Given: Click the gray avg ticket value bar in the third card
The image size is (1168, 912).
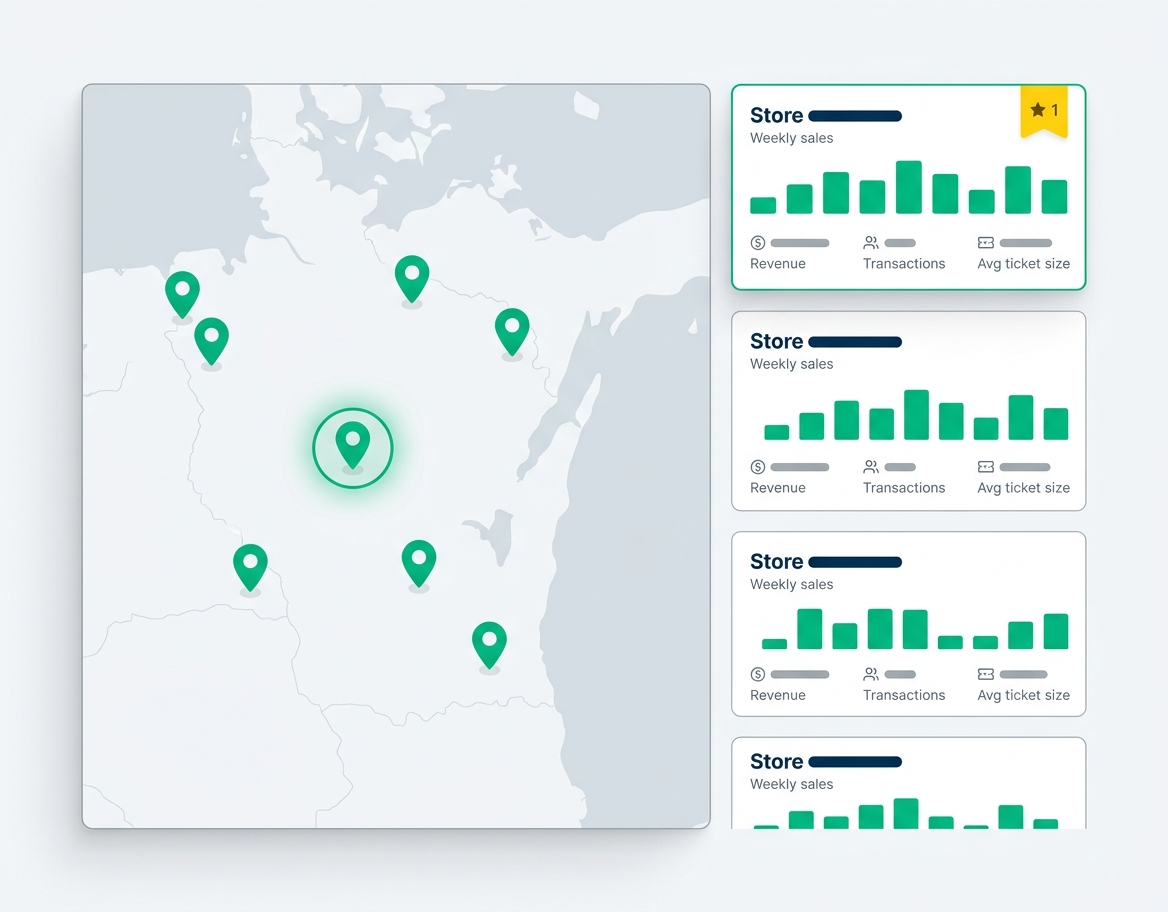Looking at the screenshot, I should 1023,674.
